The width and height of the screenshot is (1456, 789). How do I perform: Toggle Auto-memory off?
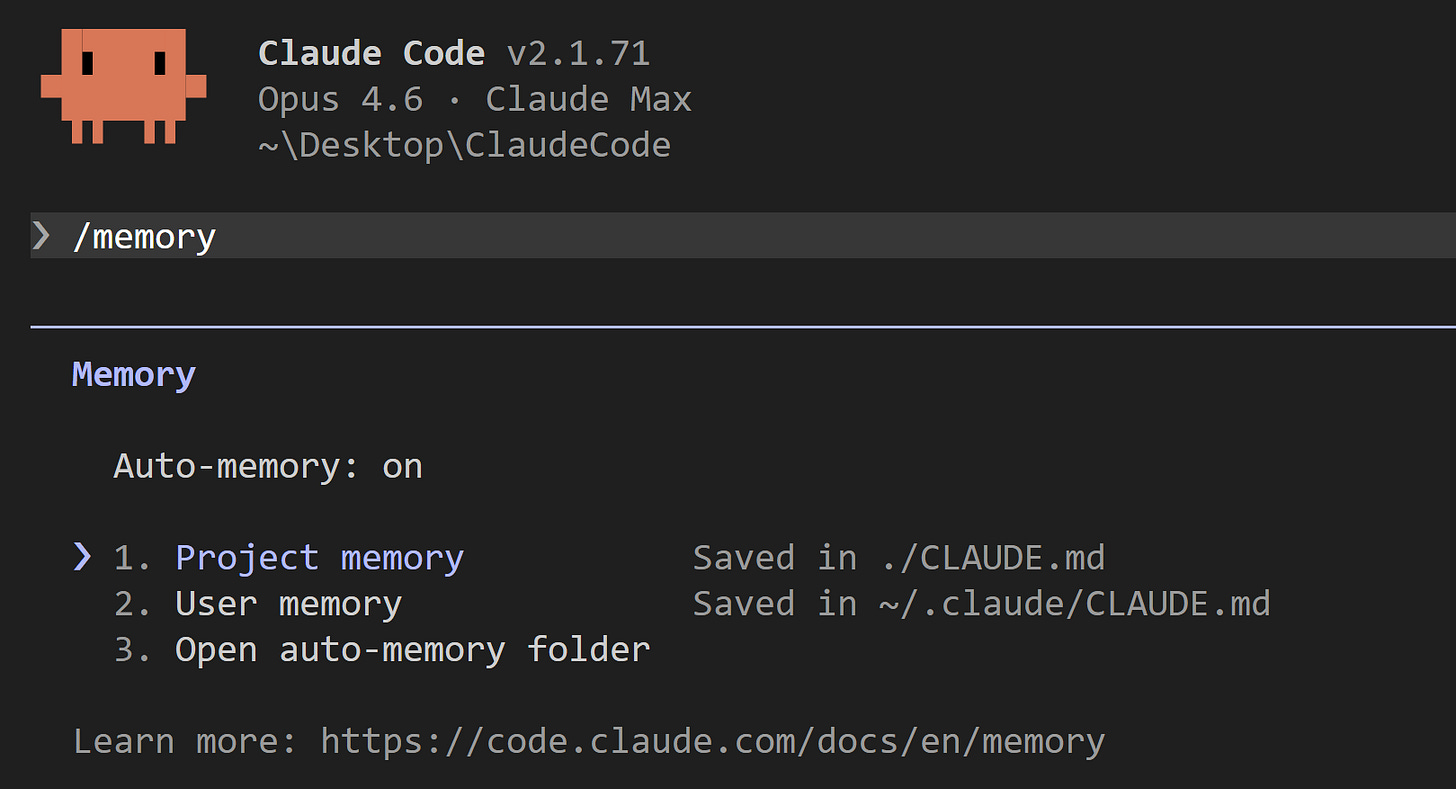(268, 465)
